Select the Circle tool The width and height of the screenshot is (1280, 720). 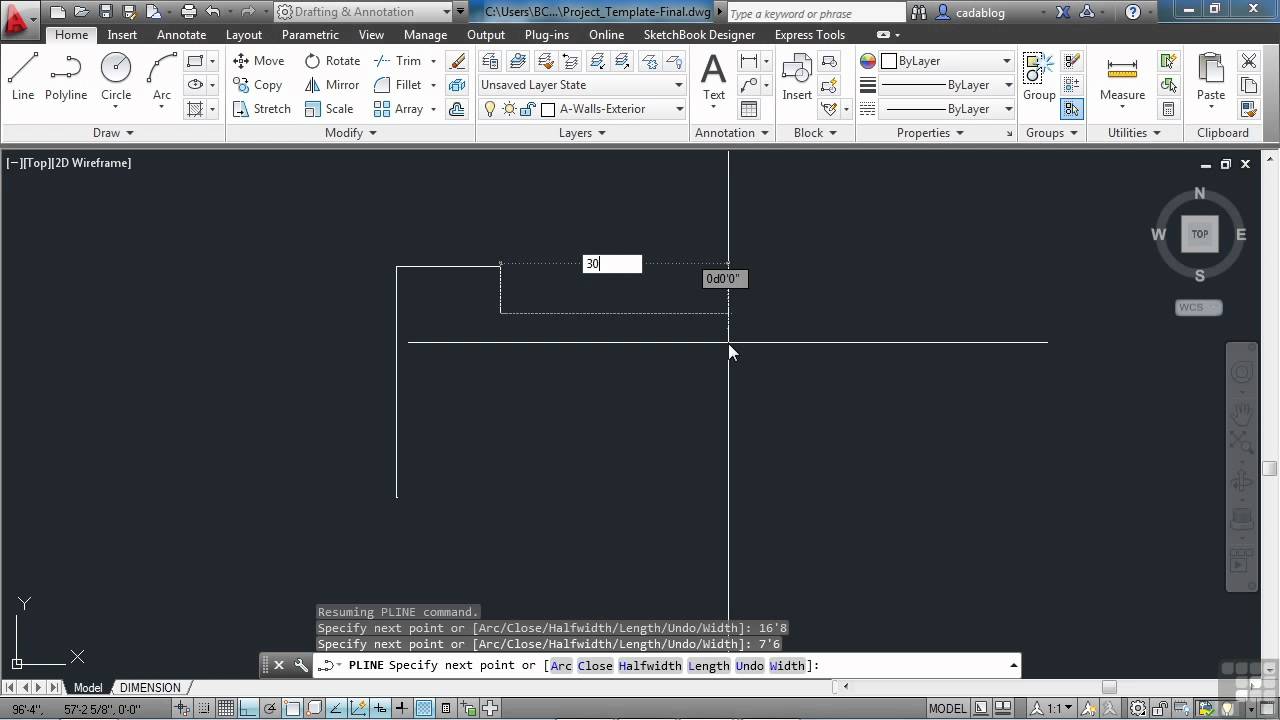116,76
